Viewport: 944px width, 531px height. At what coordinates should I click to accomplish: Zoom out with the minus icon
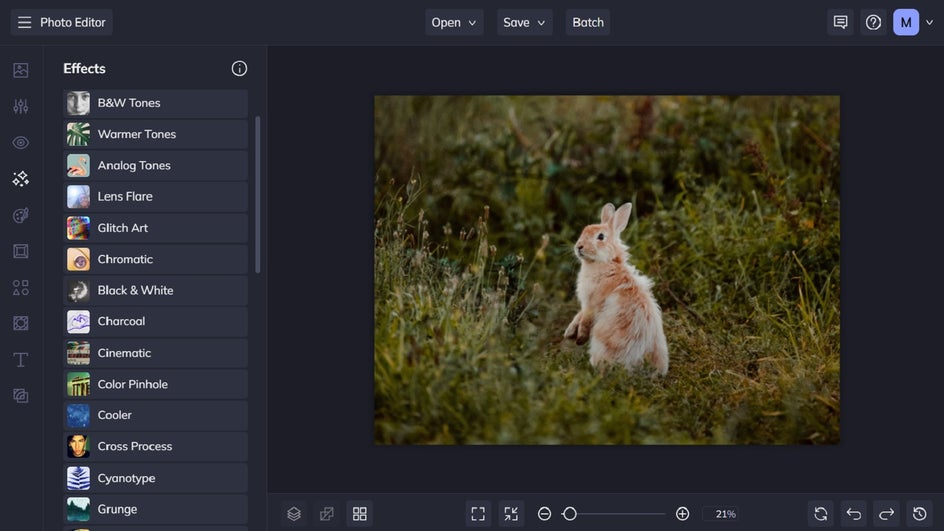[x=544, y=514]
